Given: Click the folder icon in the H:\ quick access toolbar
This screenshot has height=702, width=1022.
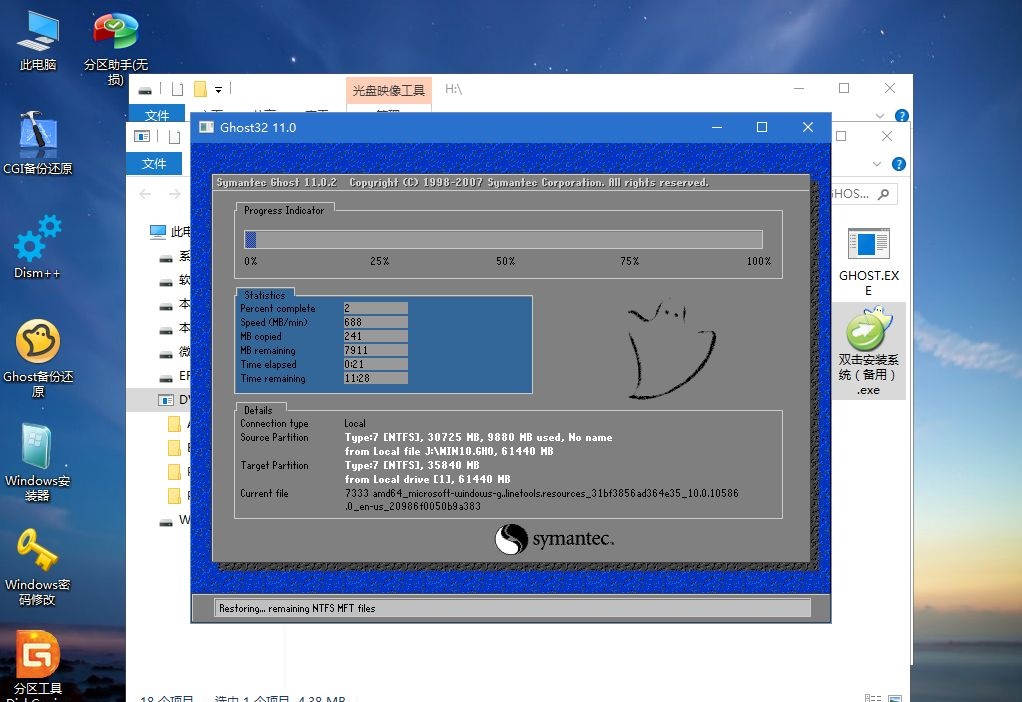Looking at the screenshot, I should coord(200,89).
